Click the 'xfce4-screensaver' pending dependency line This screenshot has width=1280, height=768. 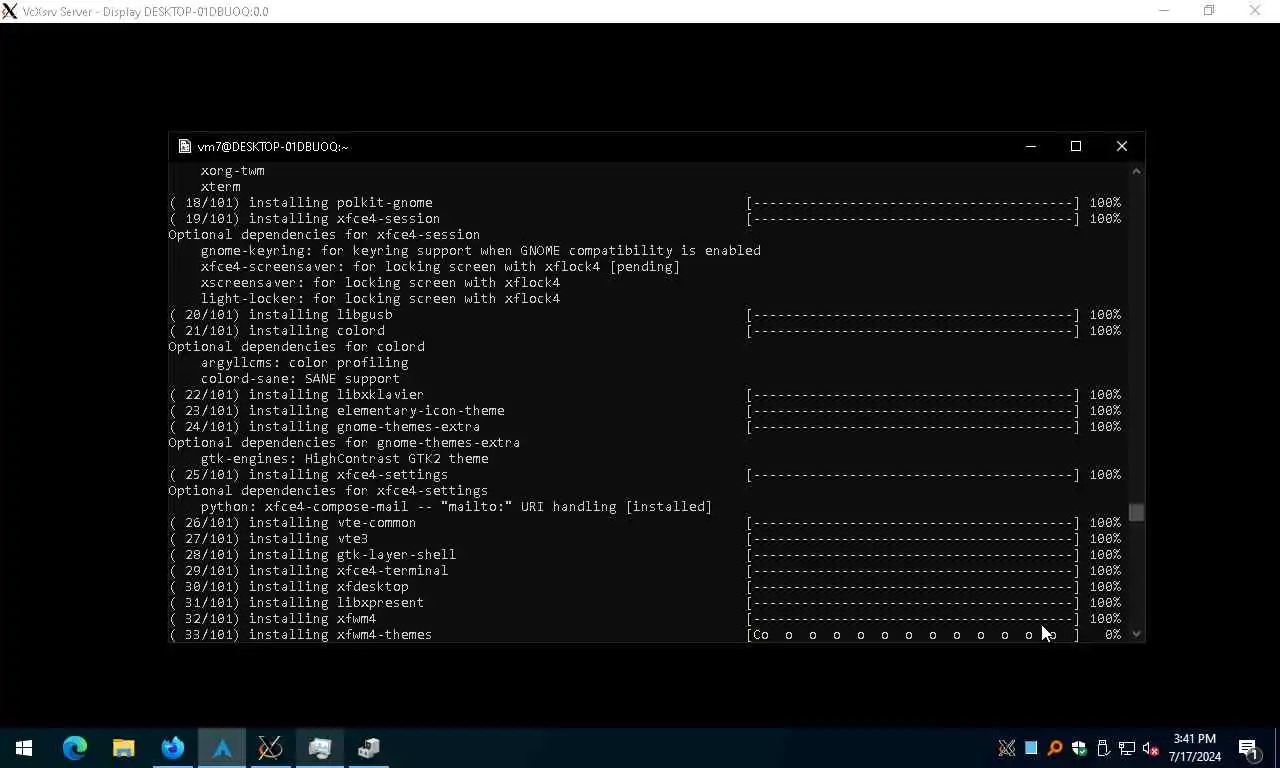[x=440, y=267]
